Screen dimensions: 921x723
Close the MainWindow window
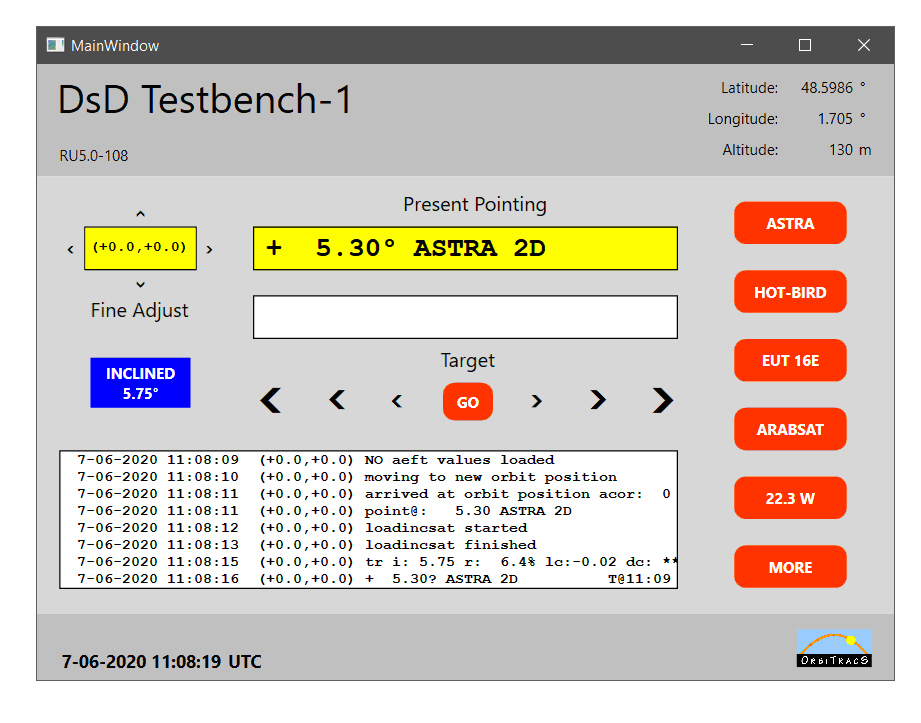point(863,45)
